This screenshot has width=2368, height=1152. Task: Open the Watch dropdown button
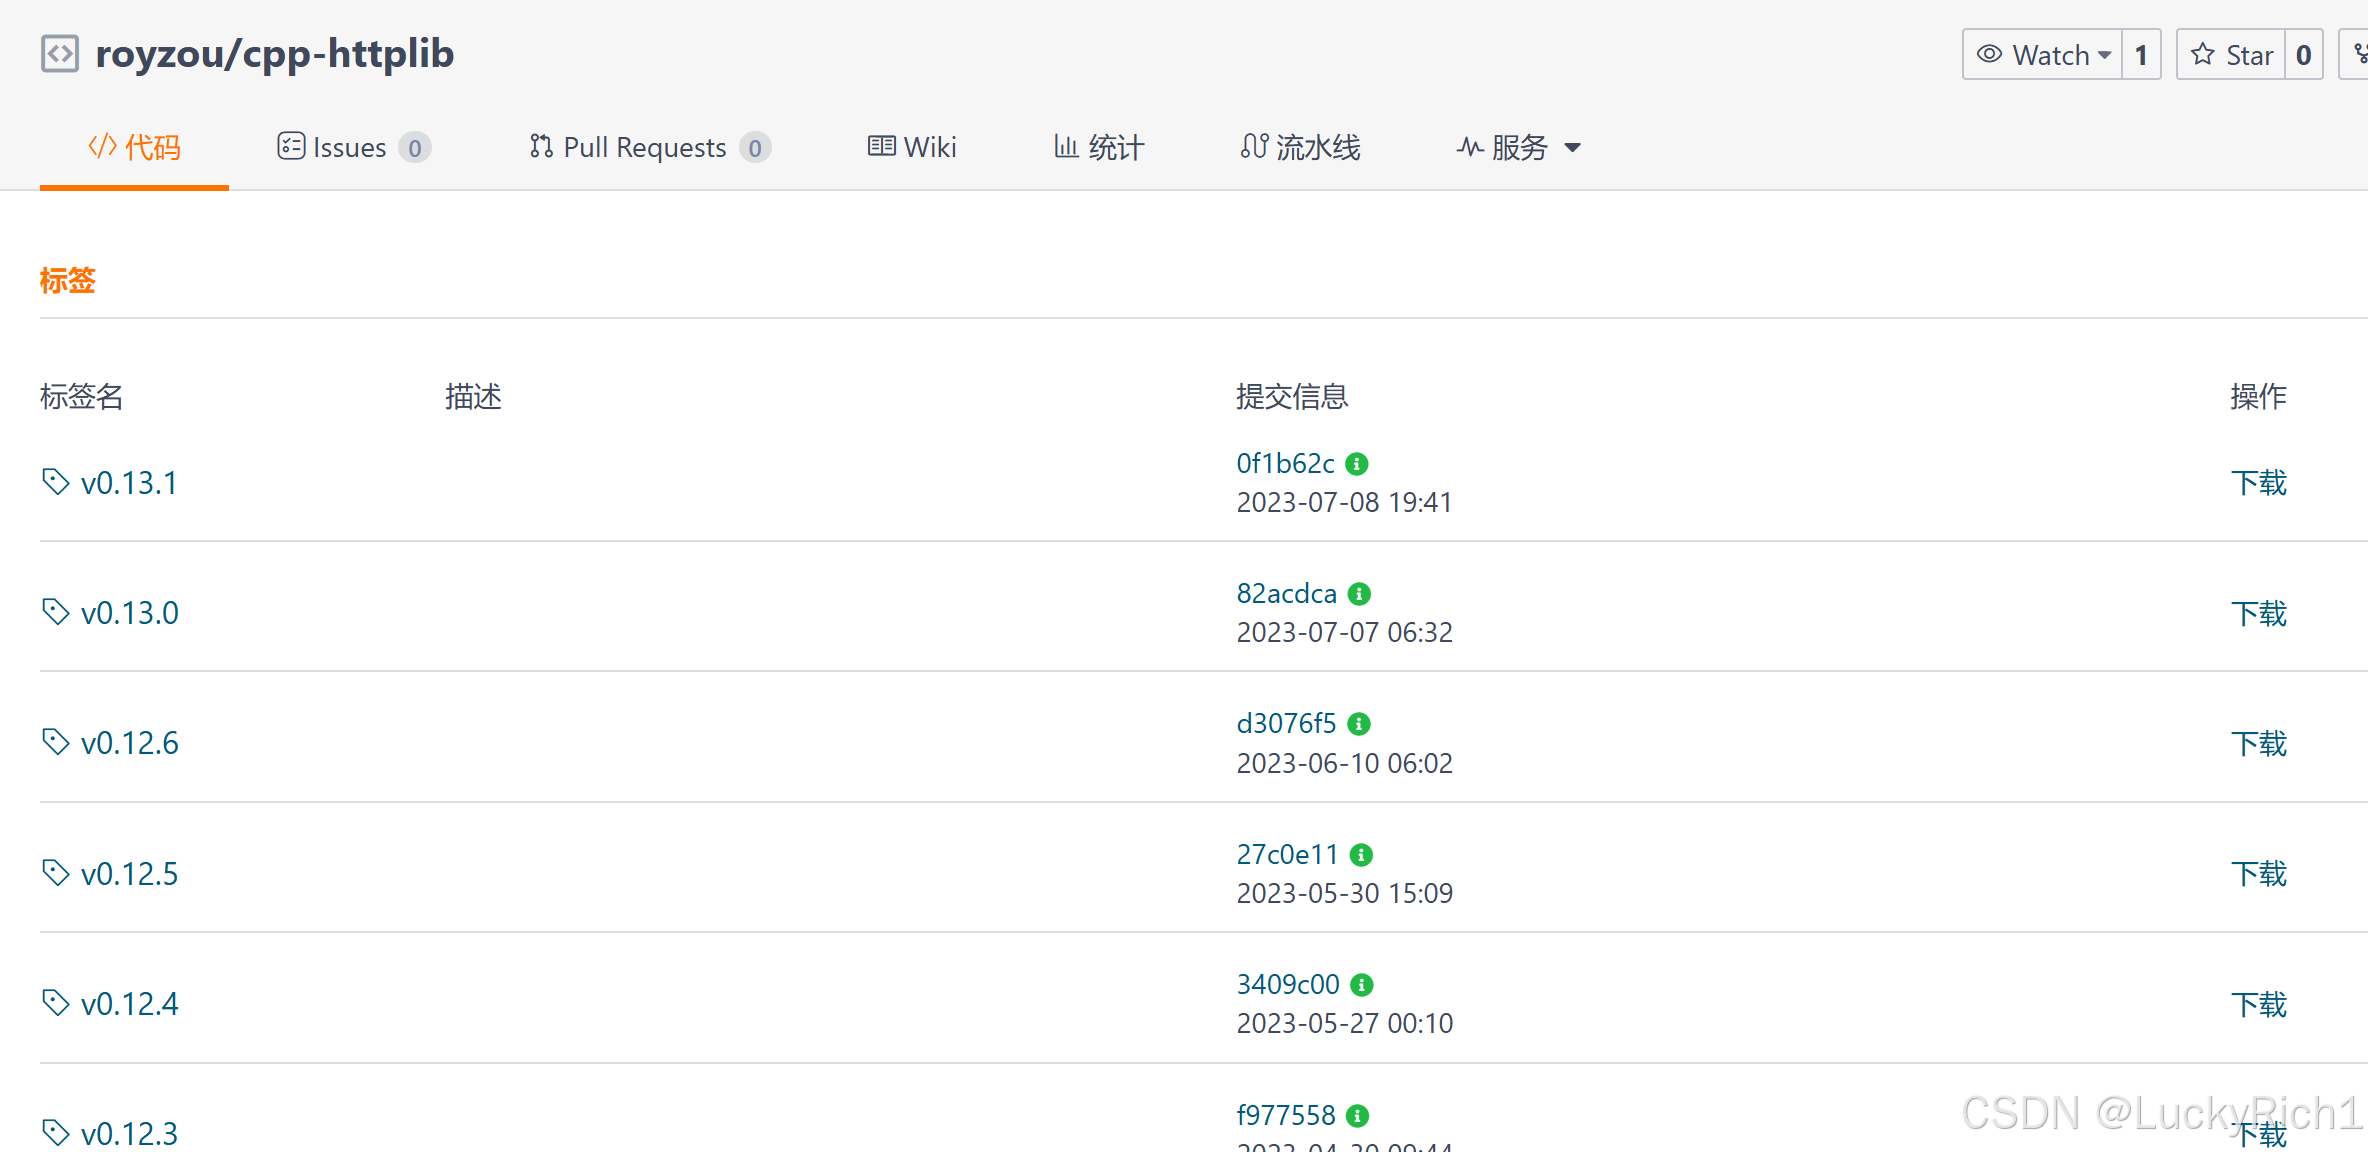click(2042, 55)
